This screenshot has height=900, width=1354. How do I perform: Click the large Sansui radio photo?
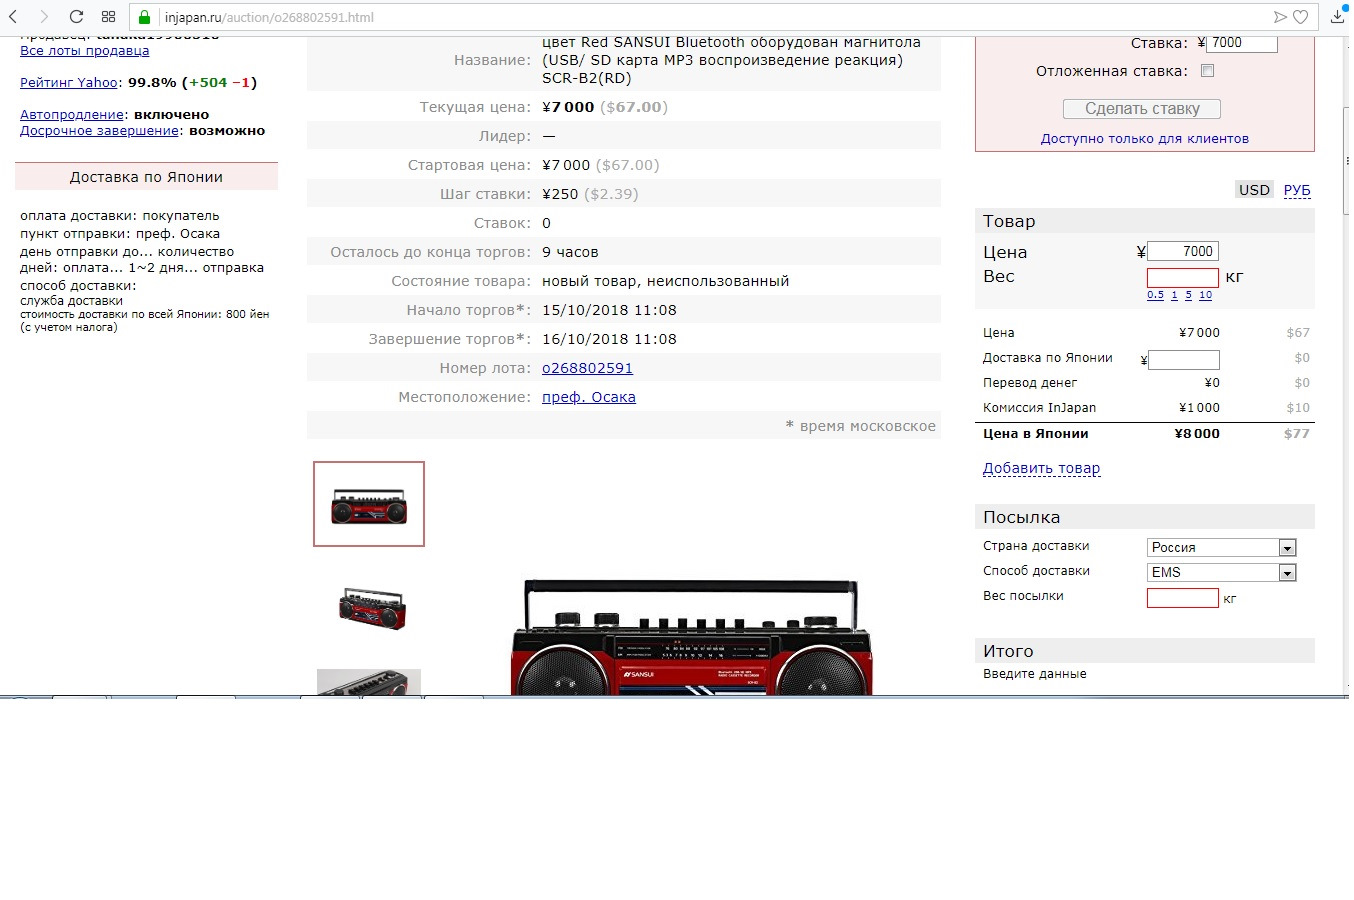tap(689, 637)
